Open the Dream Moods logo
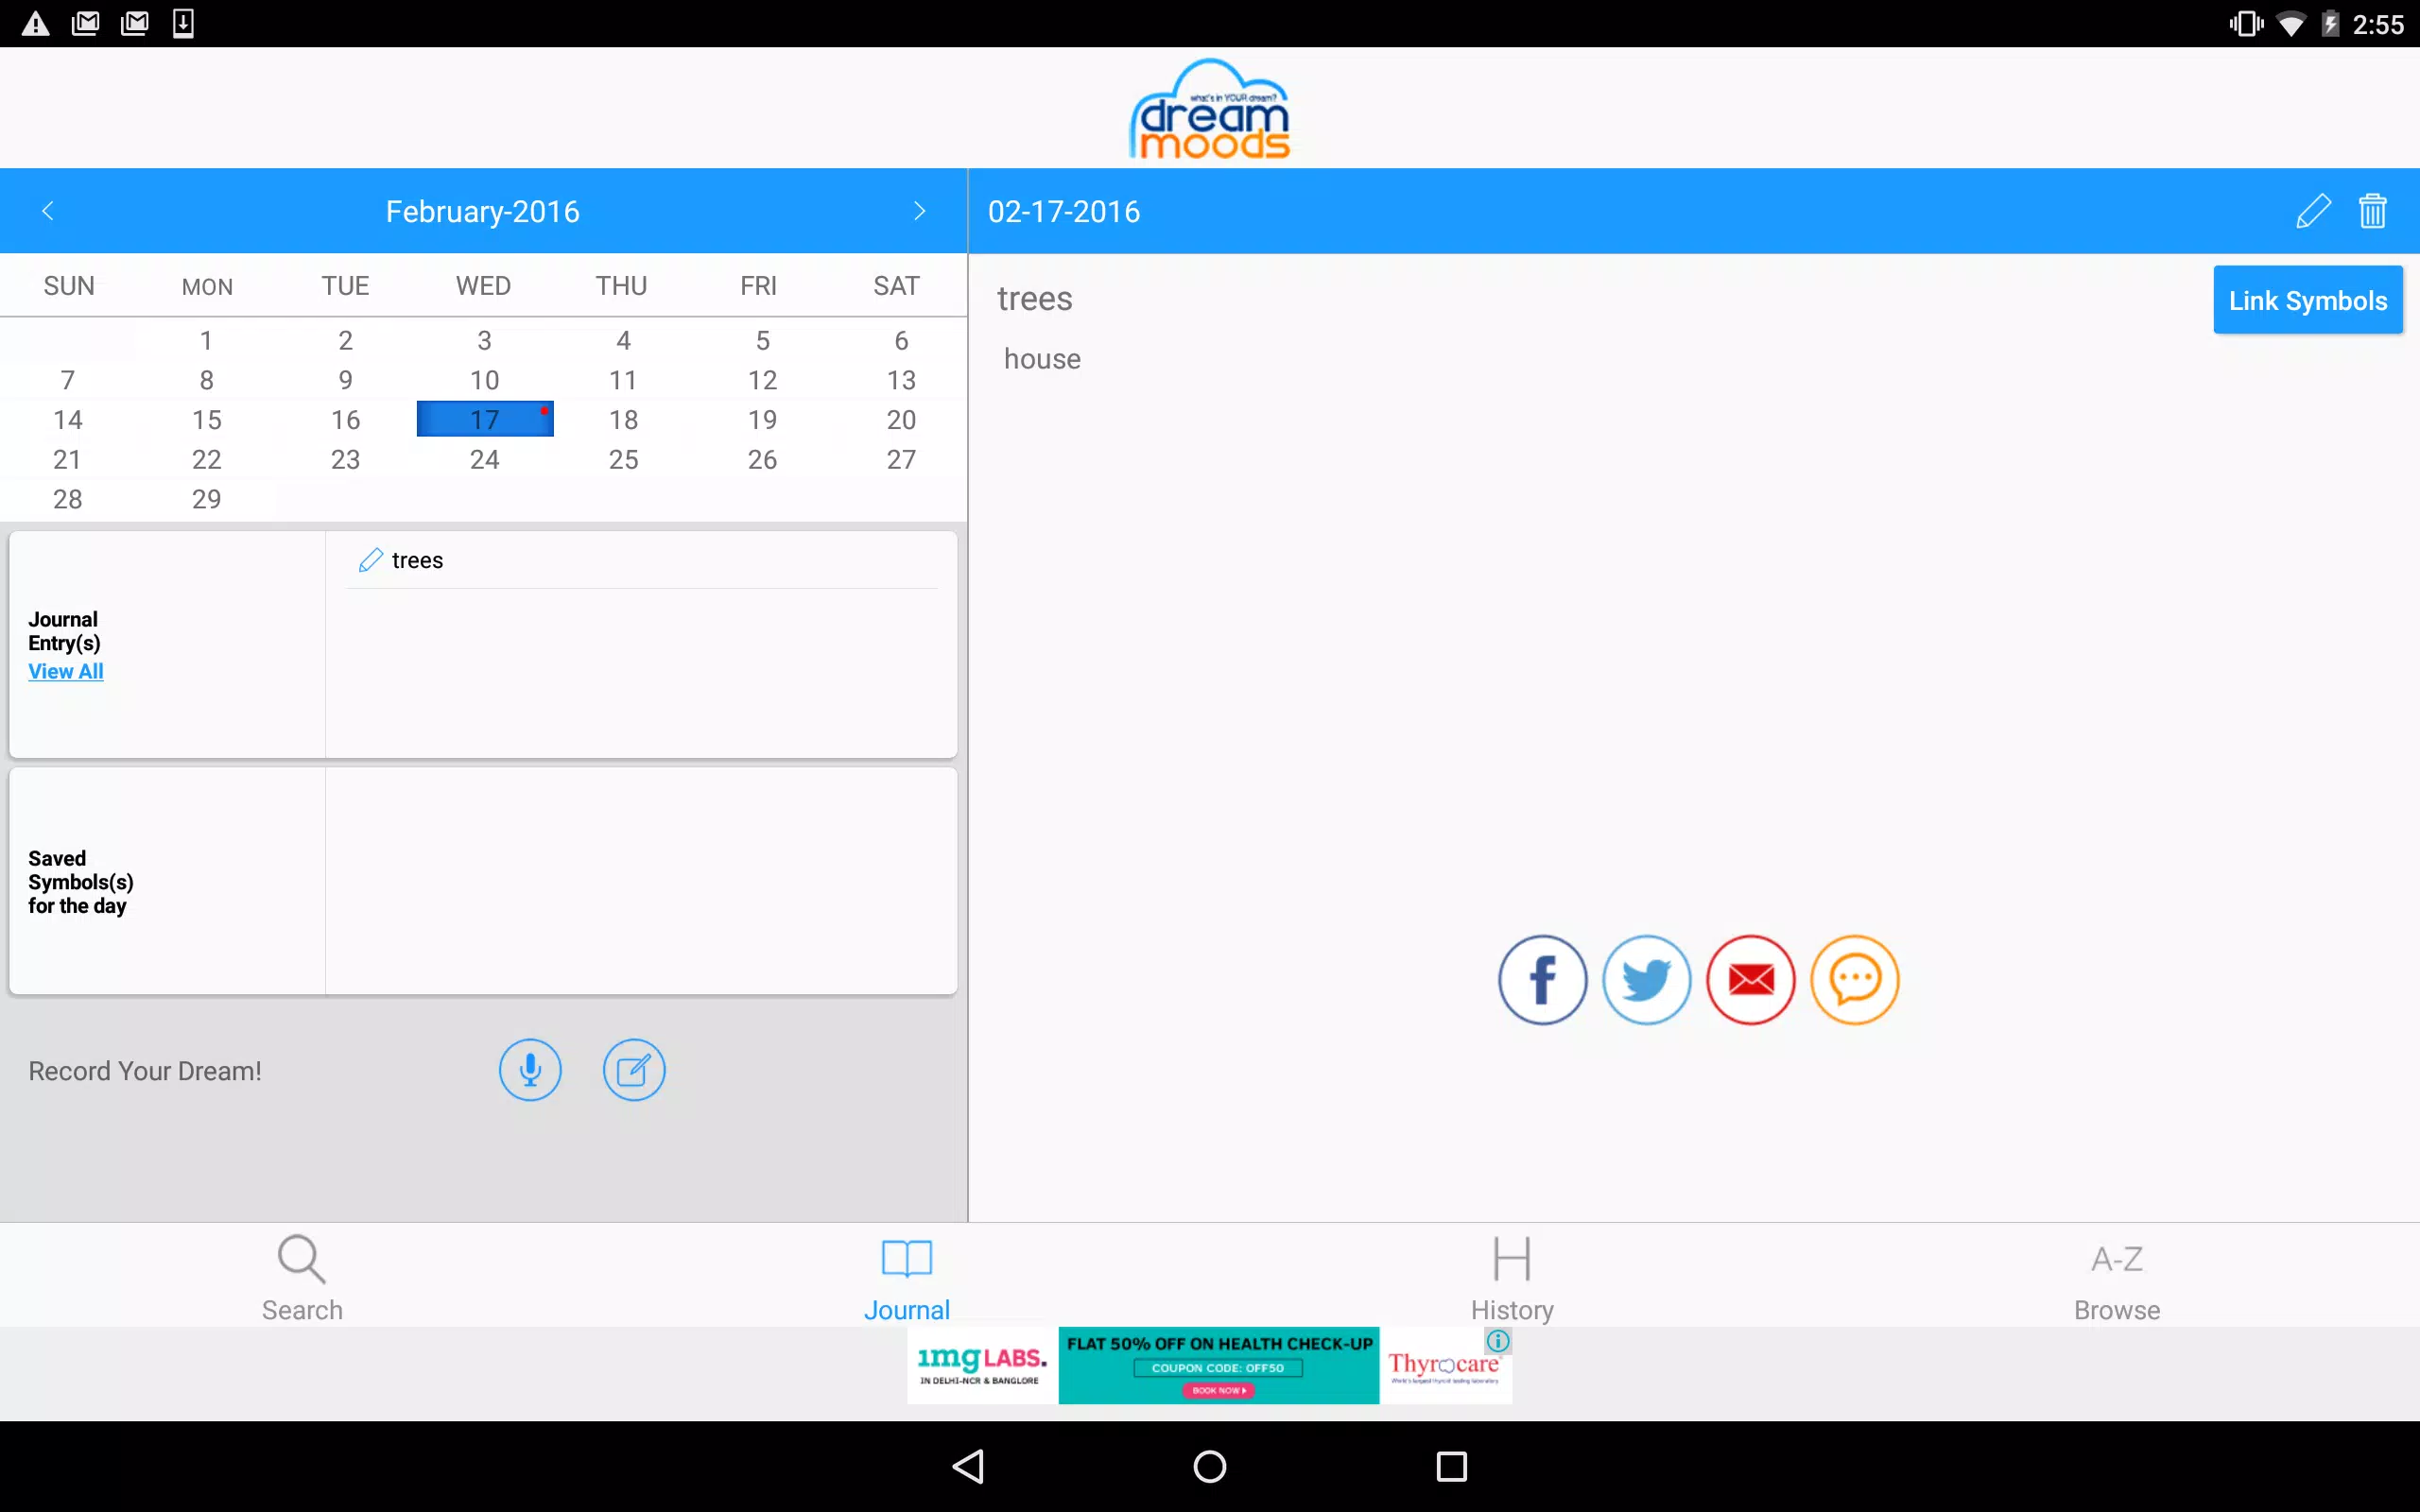Image resolution: width=2420 pixels, height=1512 pixels. click(x=1210, y=109)
